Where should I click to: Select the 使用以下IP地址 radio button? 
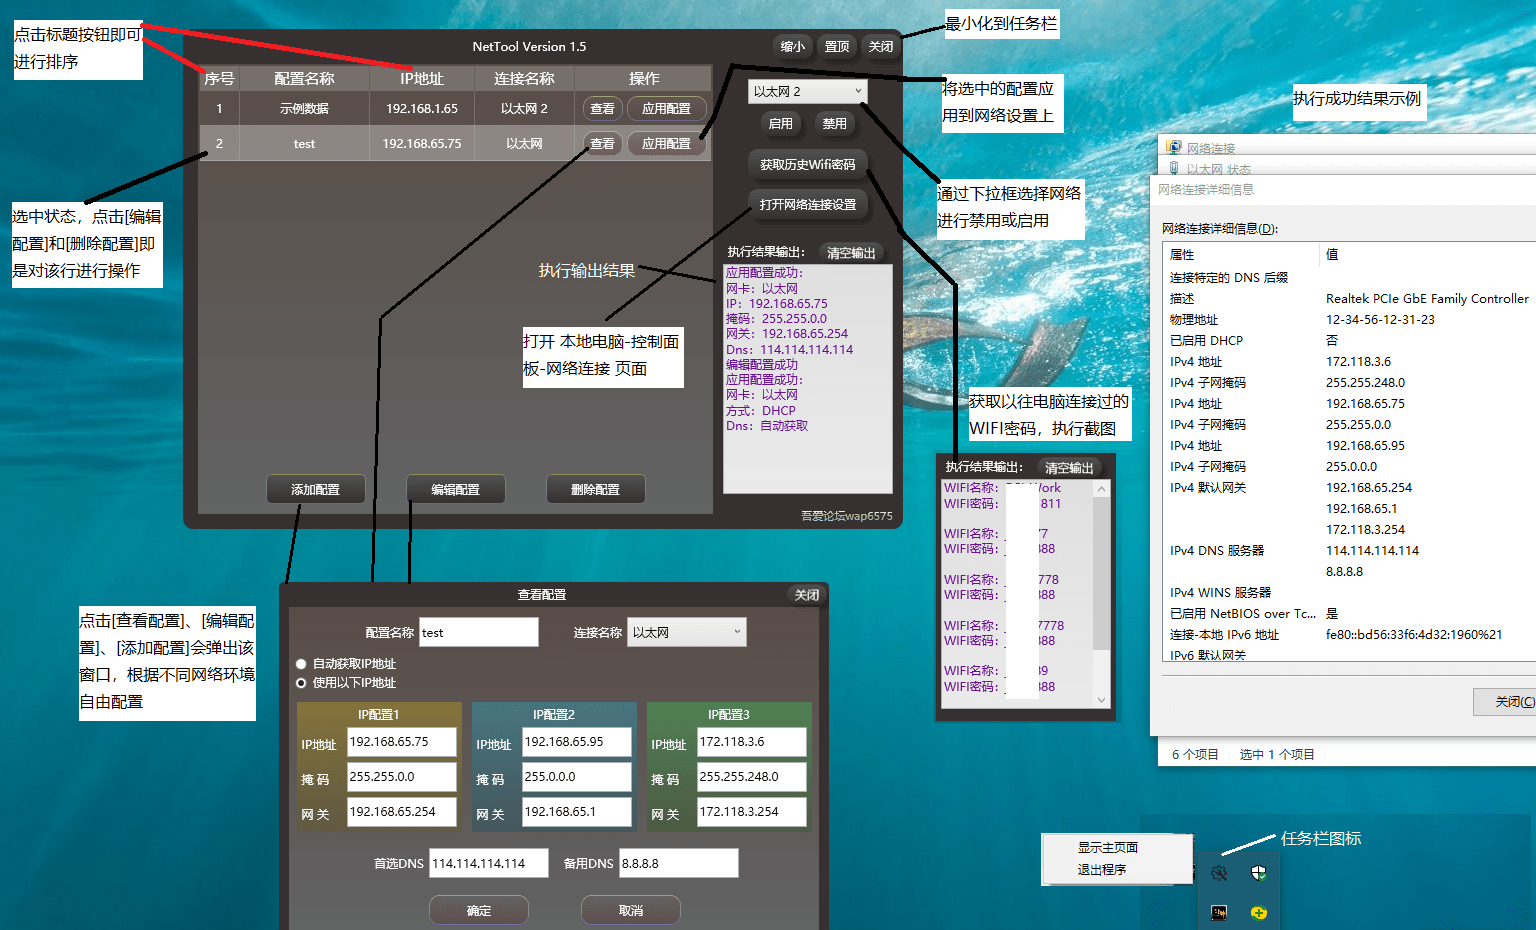pos(301,683)
